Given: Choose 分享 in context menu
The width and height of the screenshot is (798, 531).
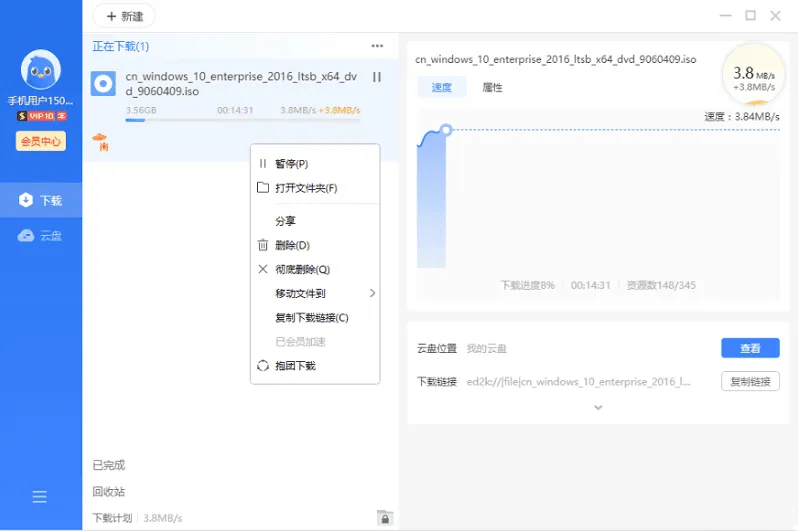Looking at the screenshot, I should 315,221.
